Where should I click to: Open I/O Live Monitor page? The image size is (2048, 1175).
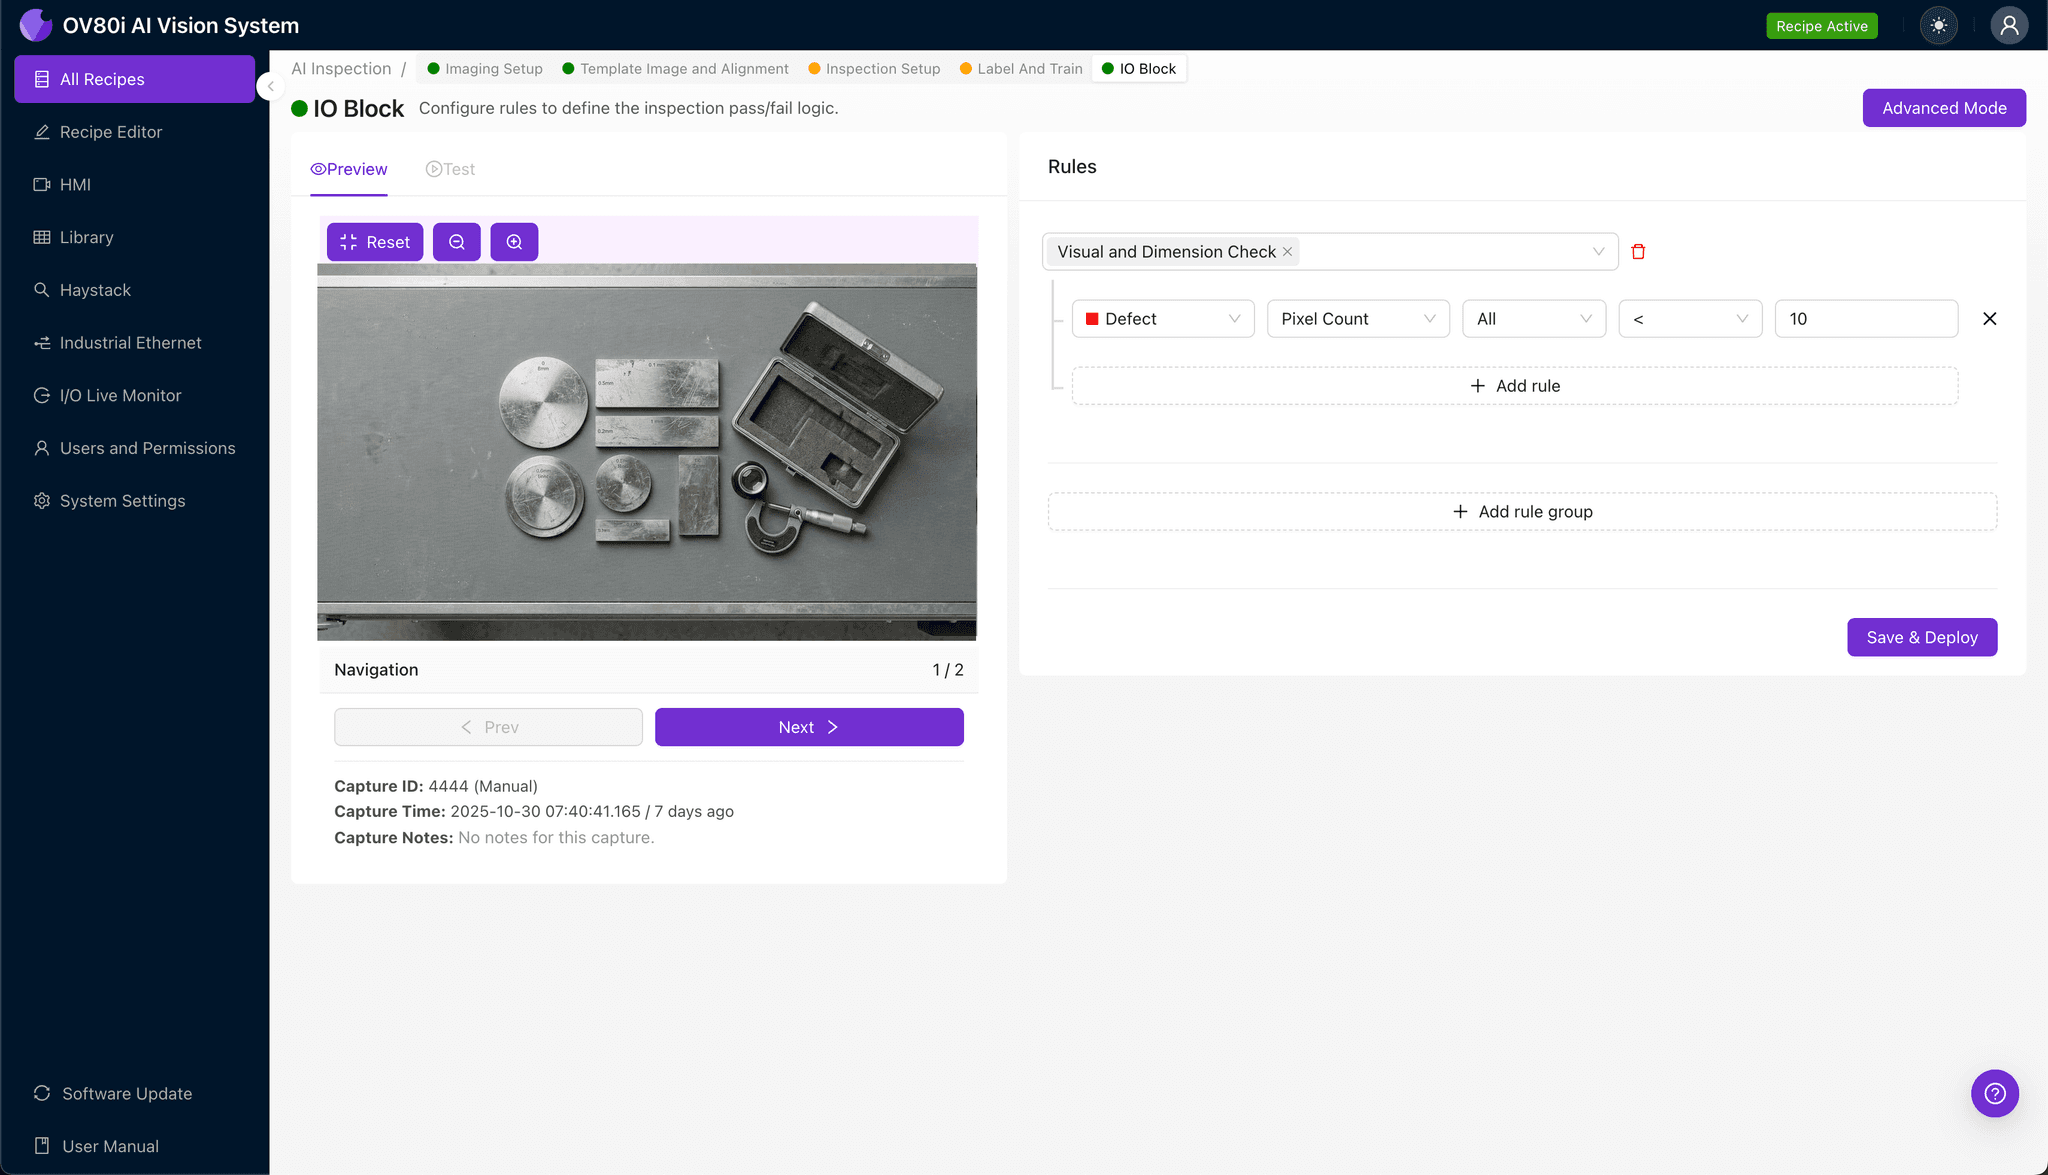coord(135,395)
